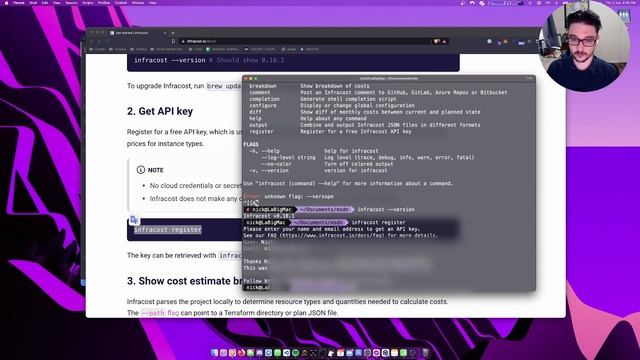Close the Infracost browser tab
Screen dimensions: 640x360
pos(165,33)
